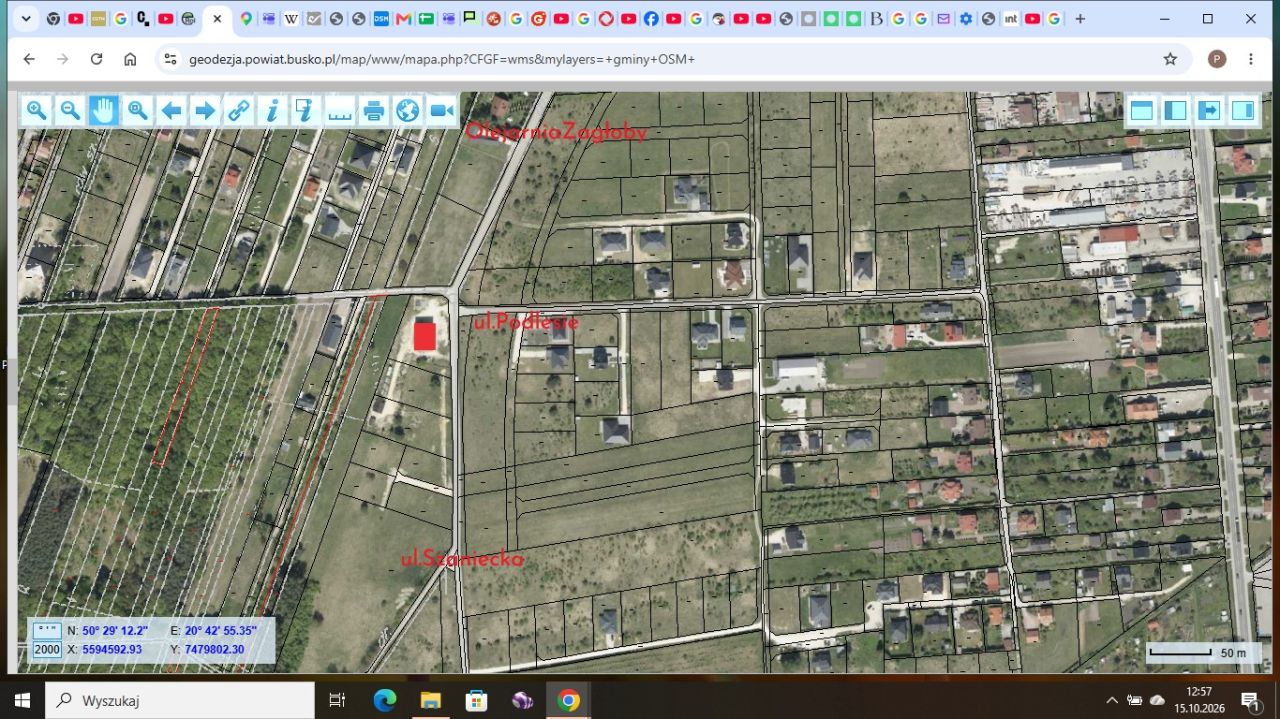Screen dimensions: 1280x719
Task: Click the video camera map tool
Action: pos(441,110)
